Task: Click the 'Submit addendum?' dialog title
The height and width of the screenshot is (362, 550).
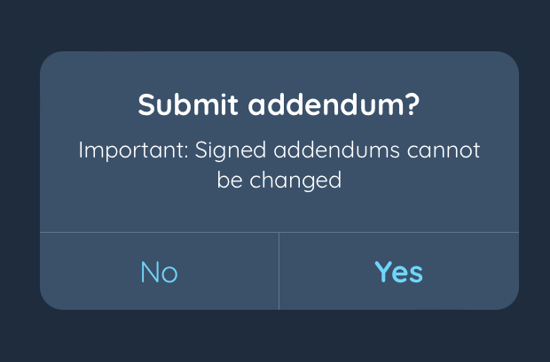Action: point(279,105)
